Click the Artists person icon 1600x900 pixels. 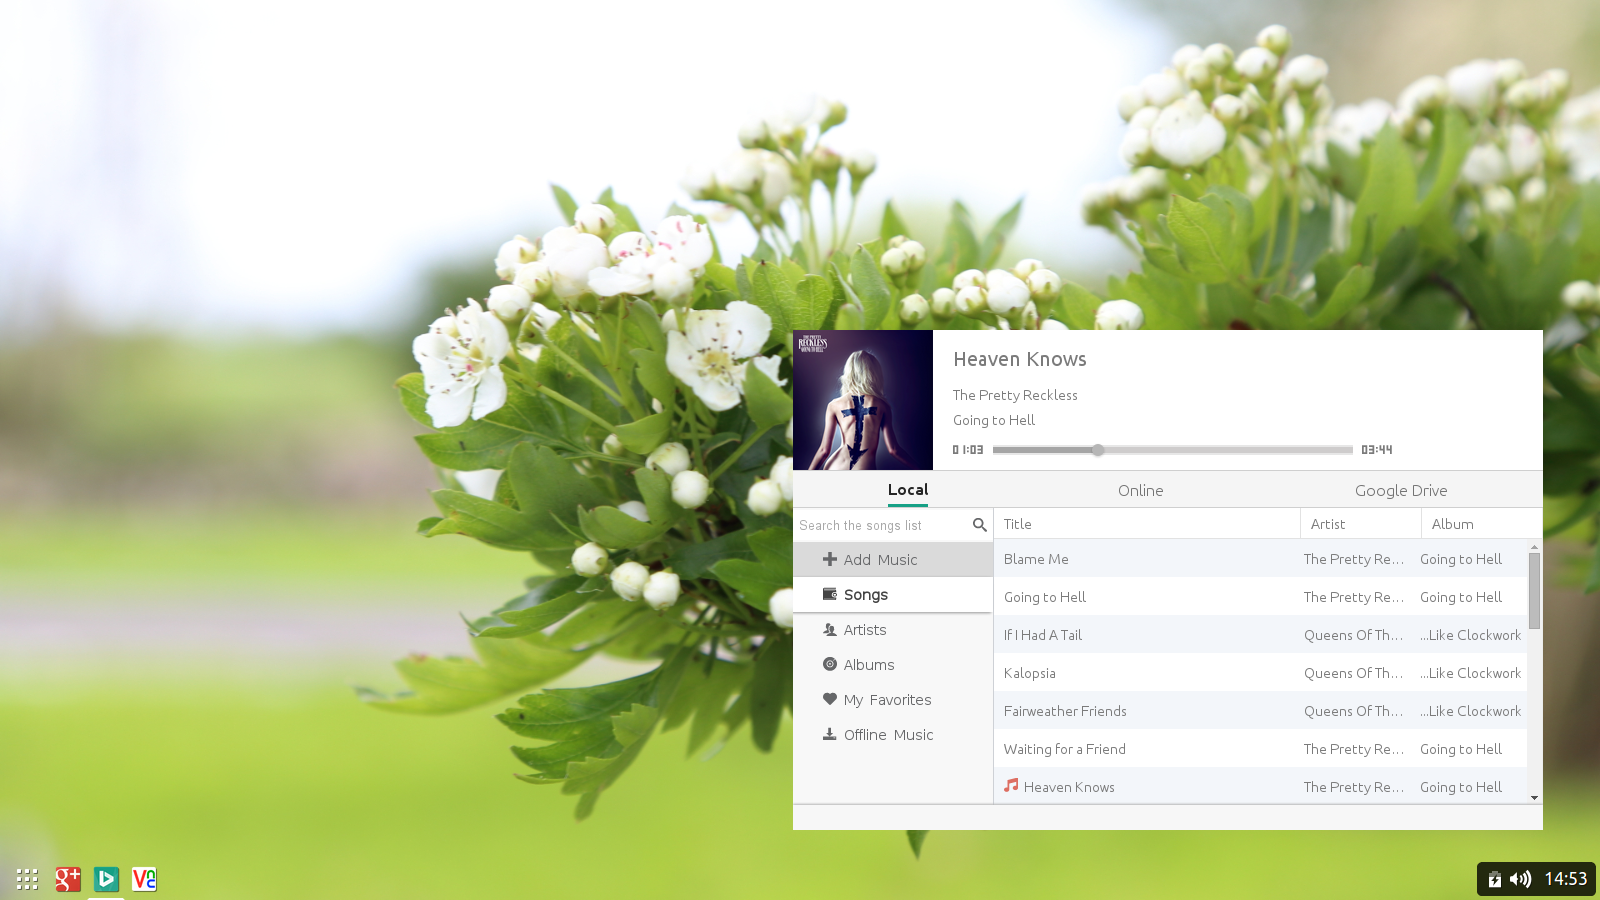[x=830, y=629]
